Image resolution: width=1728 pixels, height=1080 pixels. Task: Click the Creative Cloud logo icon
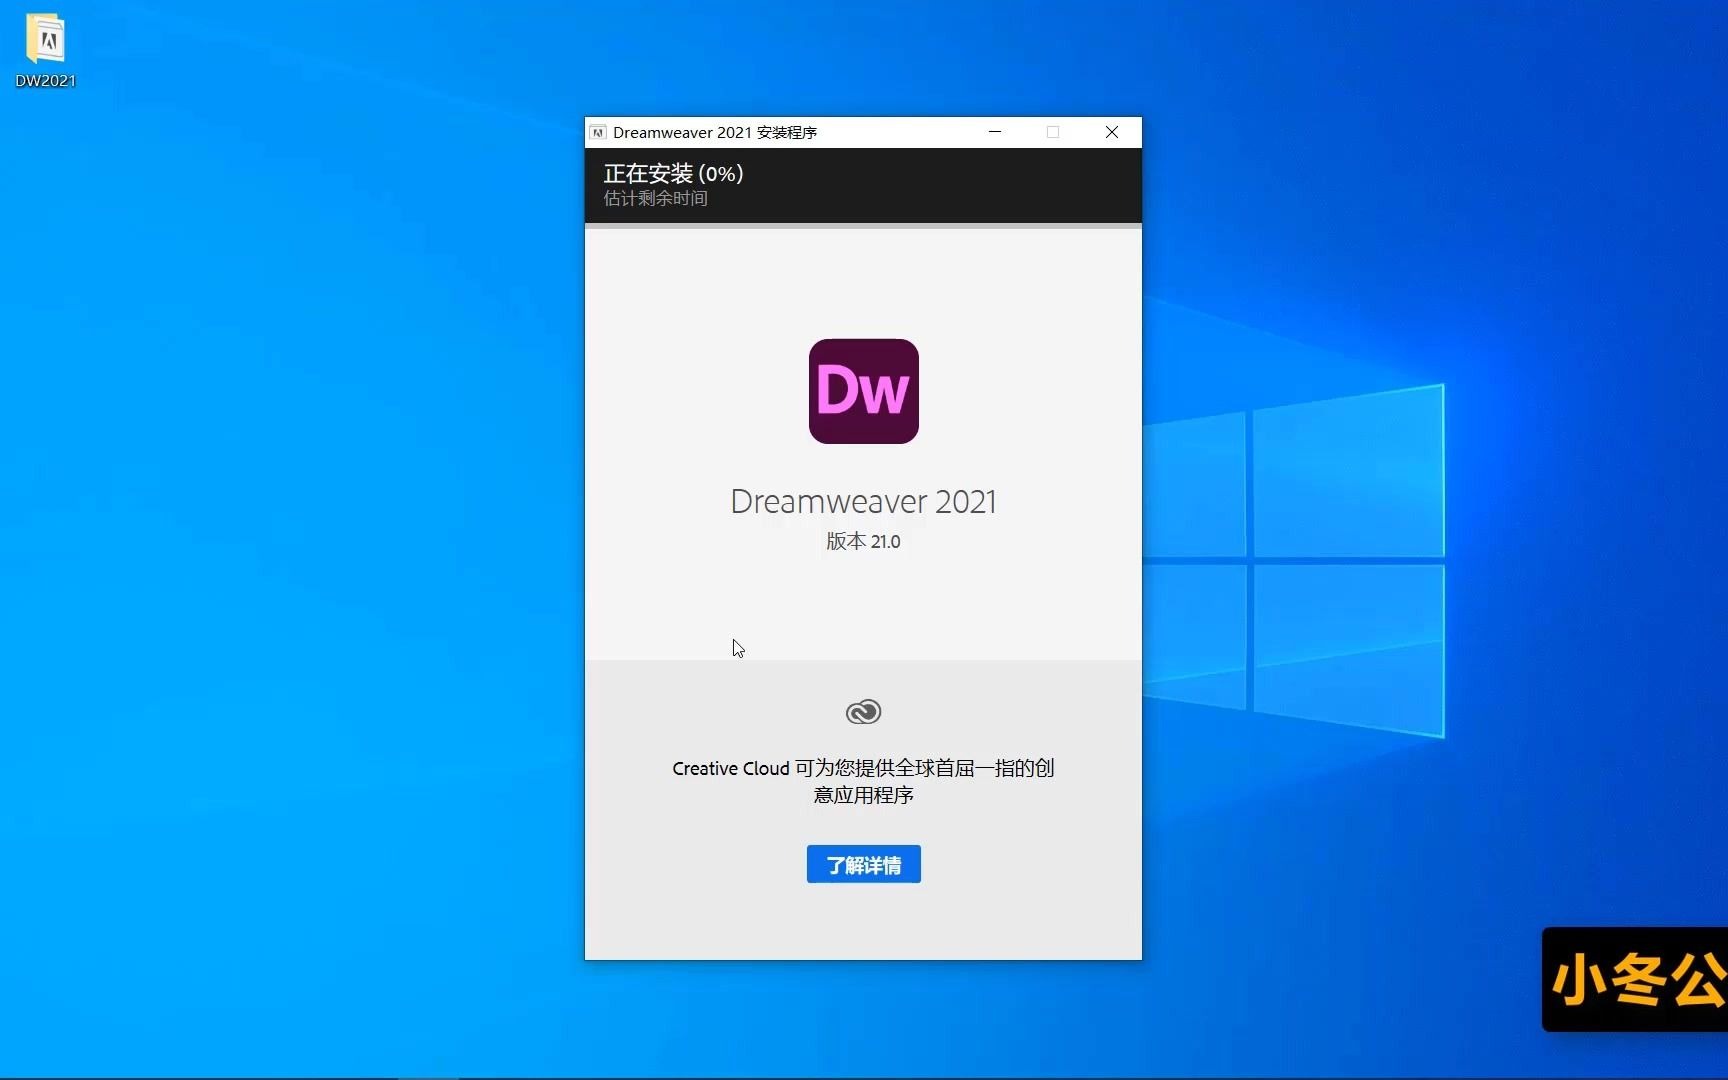[x=863, y=712]
